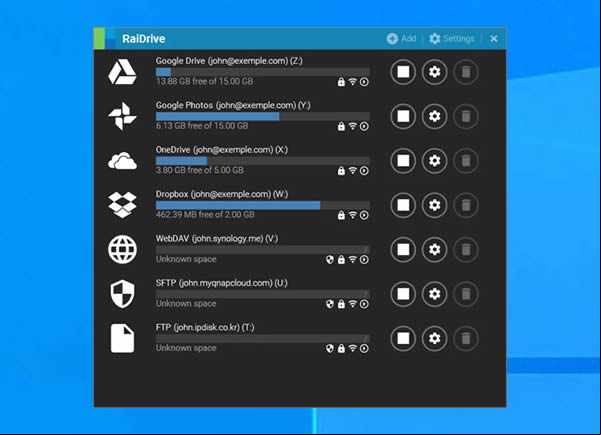Click the reconnect circle icon in OneDrive row

coord(364,171)
